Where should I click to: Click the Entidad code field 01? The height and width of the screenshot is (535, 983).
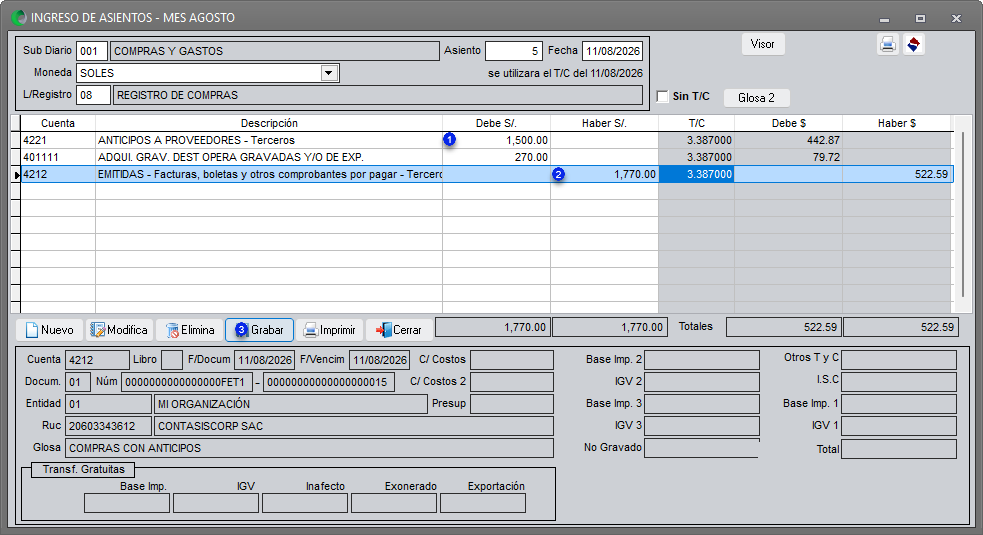(x=108, y=404)
